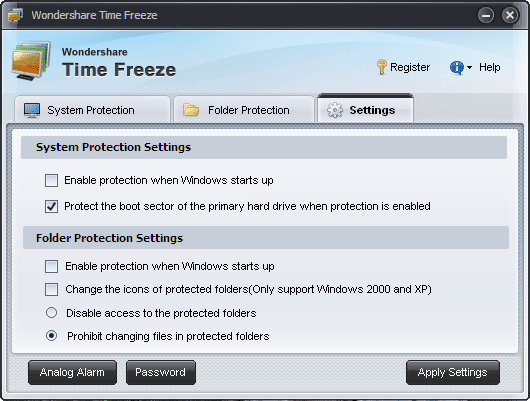This screenshot has width=530, height=401.
Task: Switch to the System Protection tab
Action: pos(92,109)
